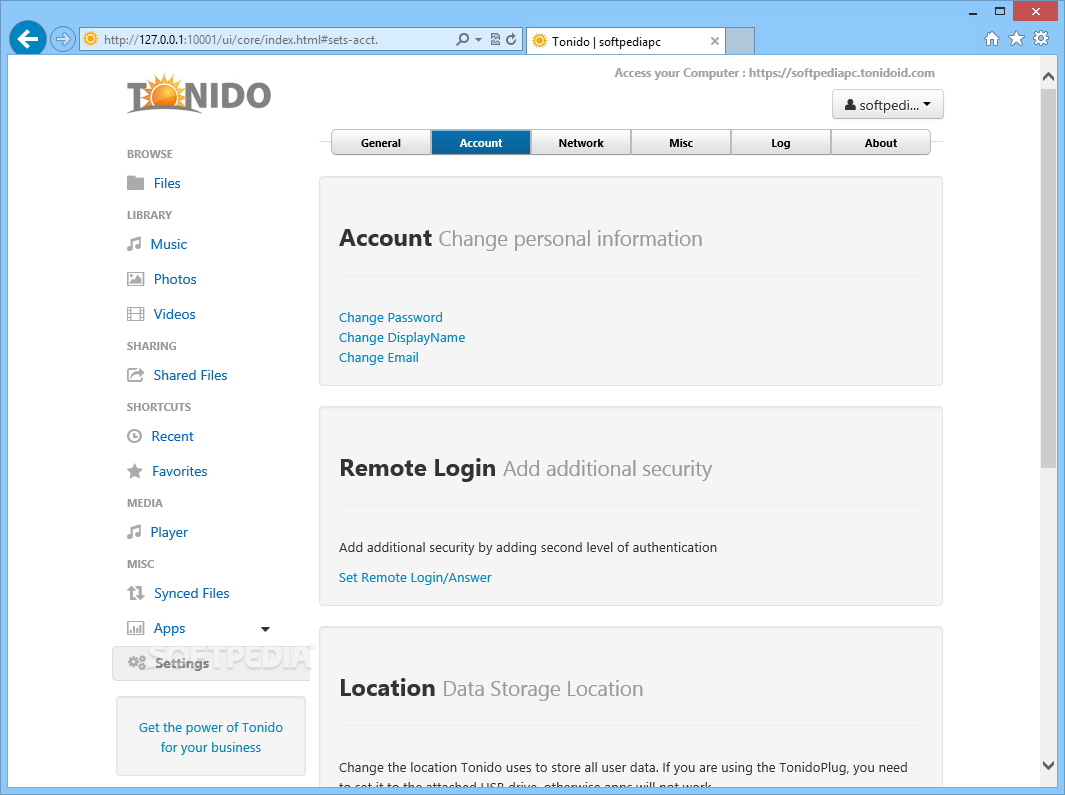Expand the Apps submenu arrow
Screen dimensions: 1065x795
click(266, 629)
